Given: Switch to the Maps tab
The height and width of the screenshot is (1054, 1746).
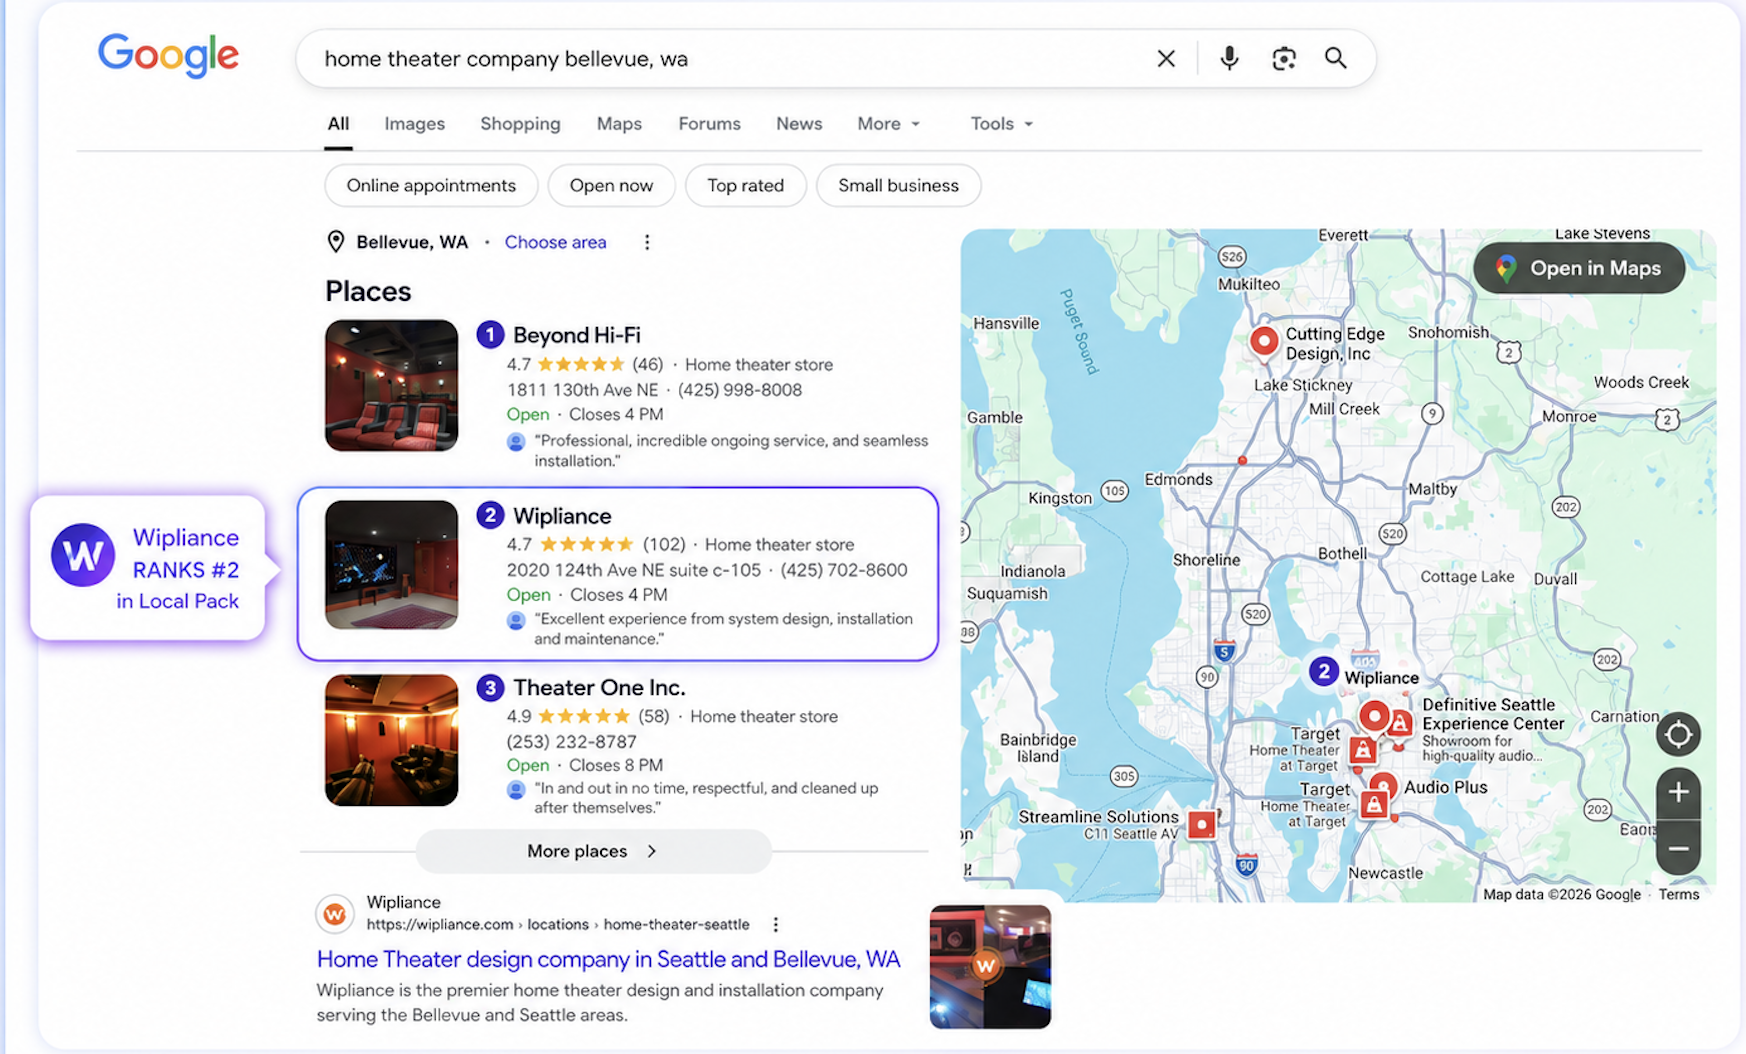Looking at the screenshot, I should tap(619, 124).
